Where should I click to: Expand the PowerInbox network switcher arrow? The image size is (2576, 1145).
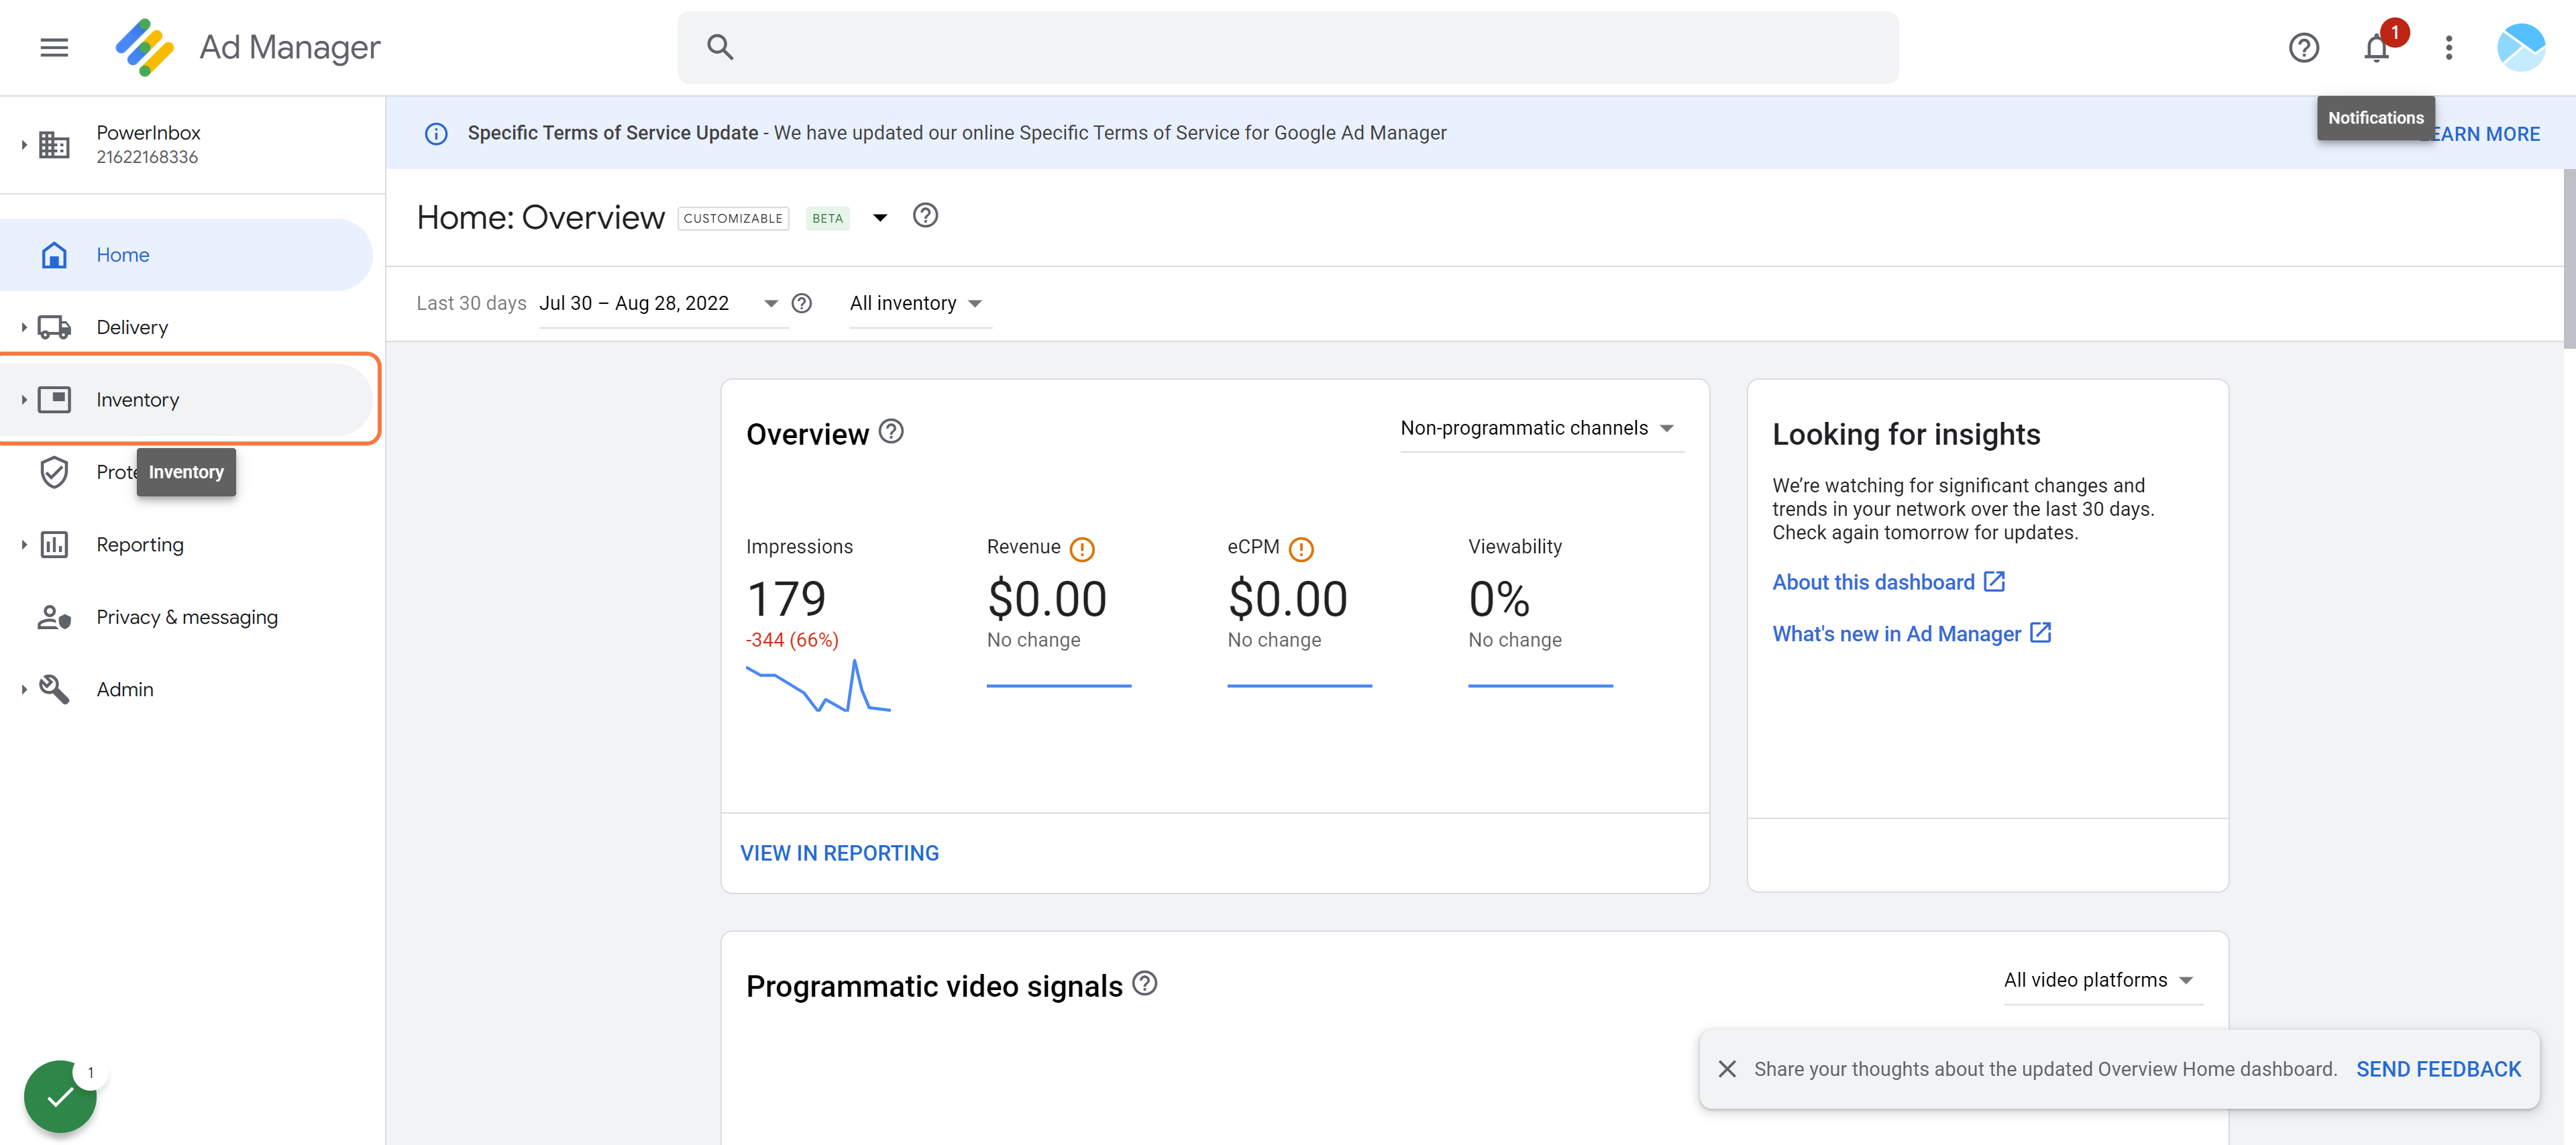23,145
